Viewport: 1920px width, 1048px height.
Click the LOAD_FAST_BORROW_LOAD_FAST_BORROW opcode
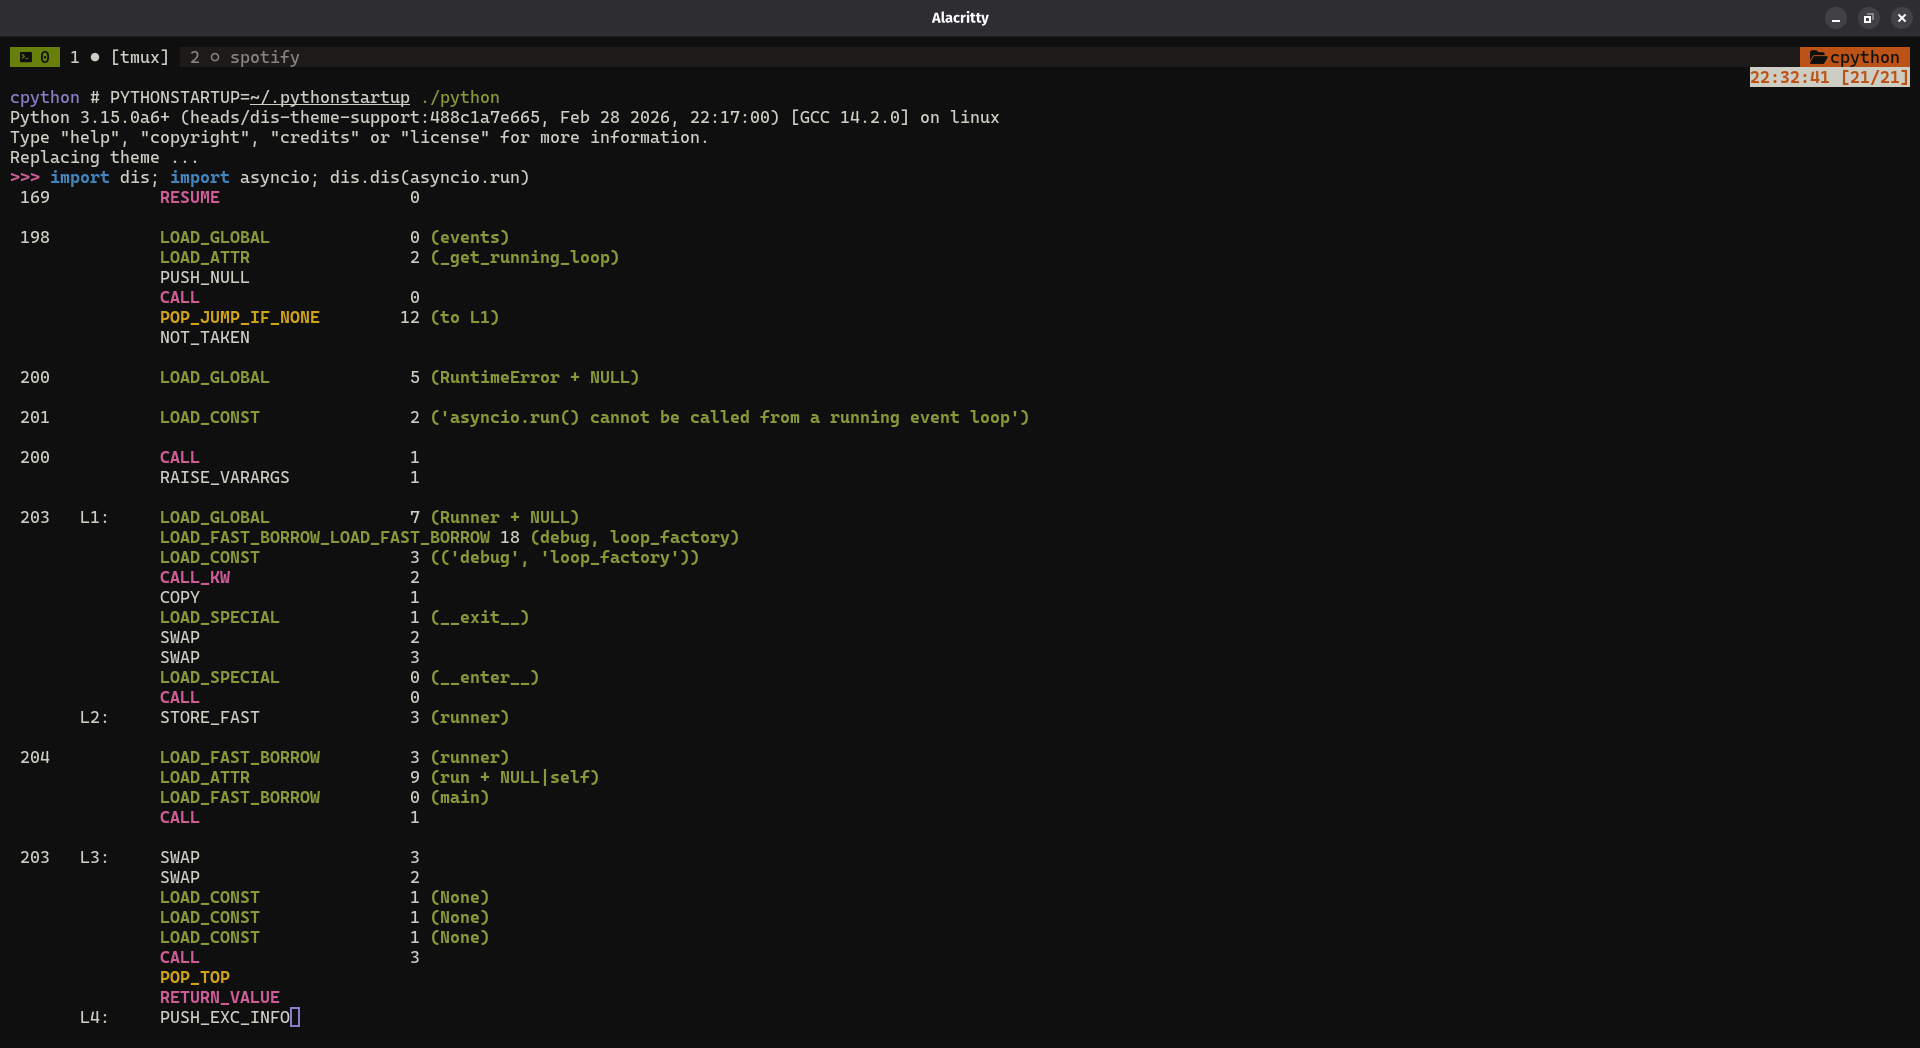click(x=325, y=537)
